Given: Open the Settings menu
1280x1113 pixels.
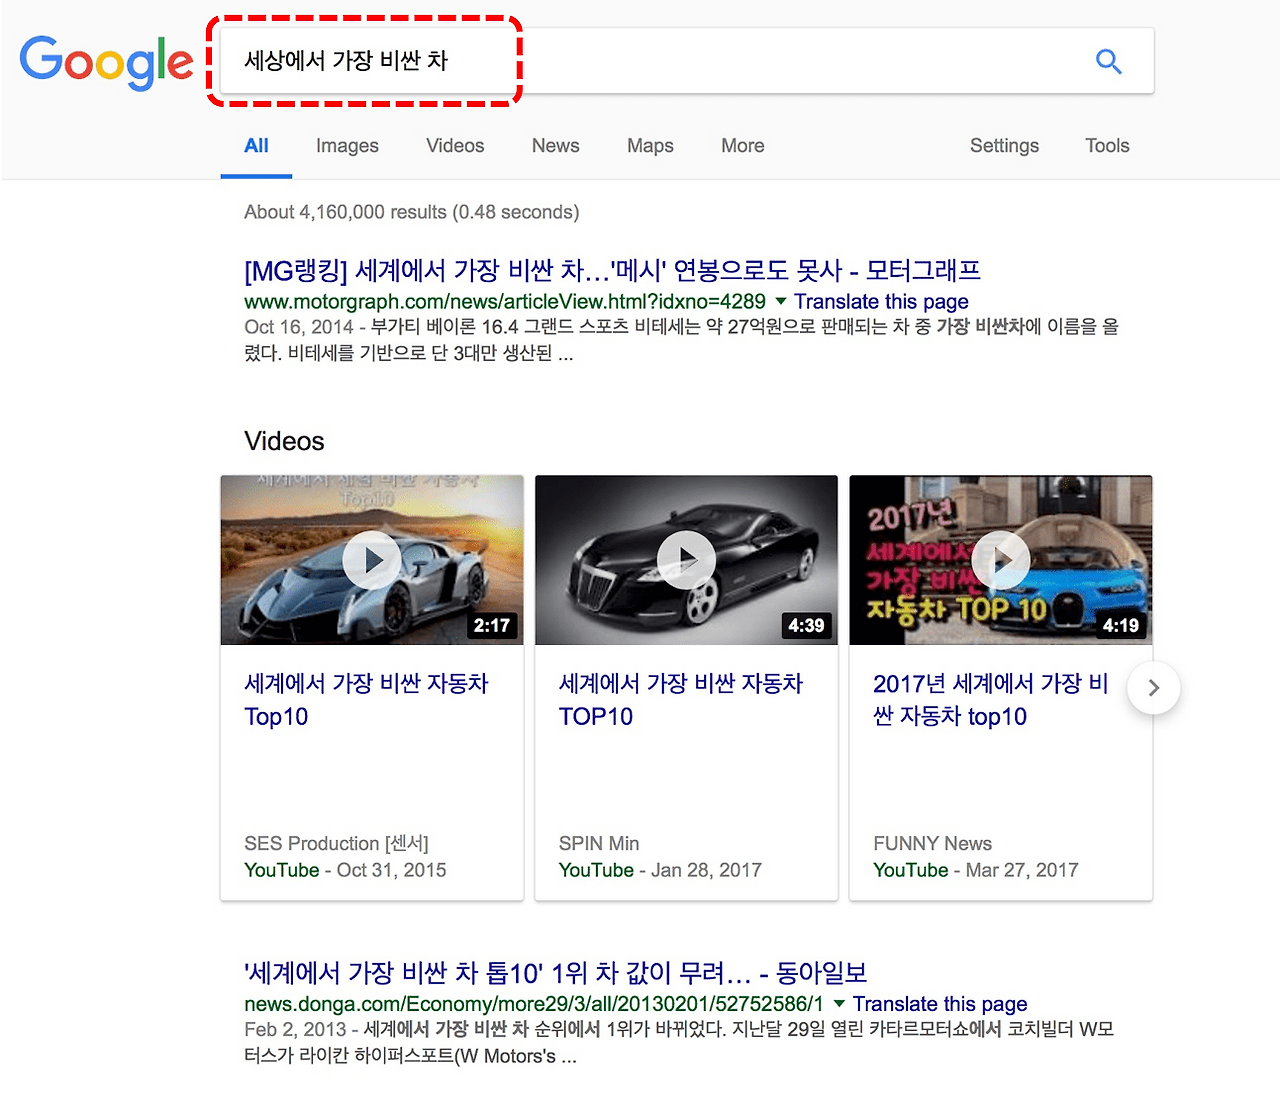Looking at the screenshot, I should [x=1004, y=146].
